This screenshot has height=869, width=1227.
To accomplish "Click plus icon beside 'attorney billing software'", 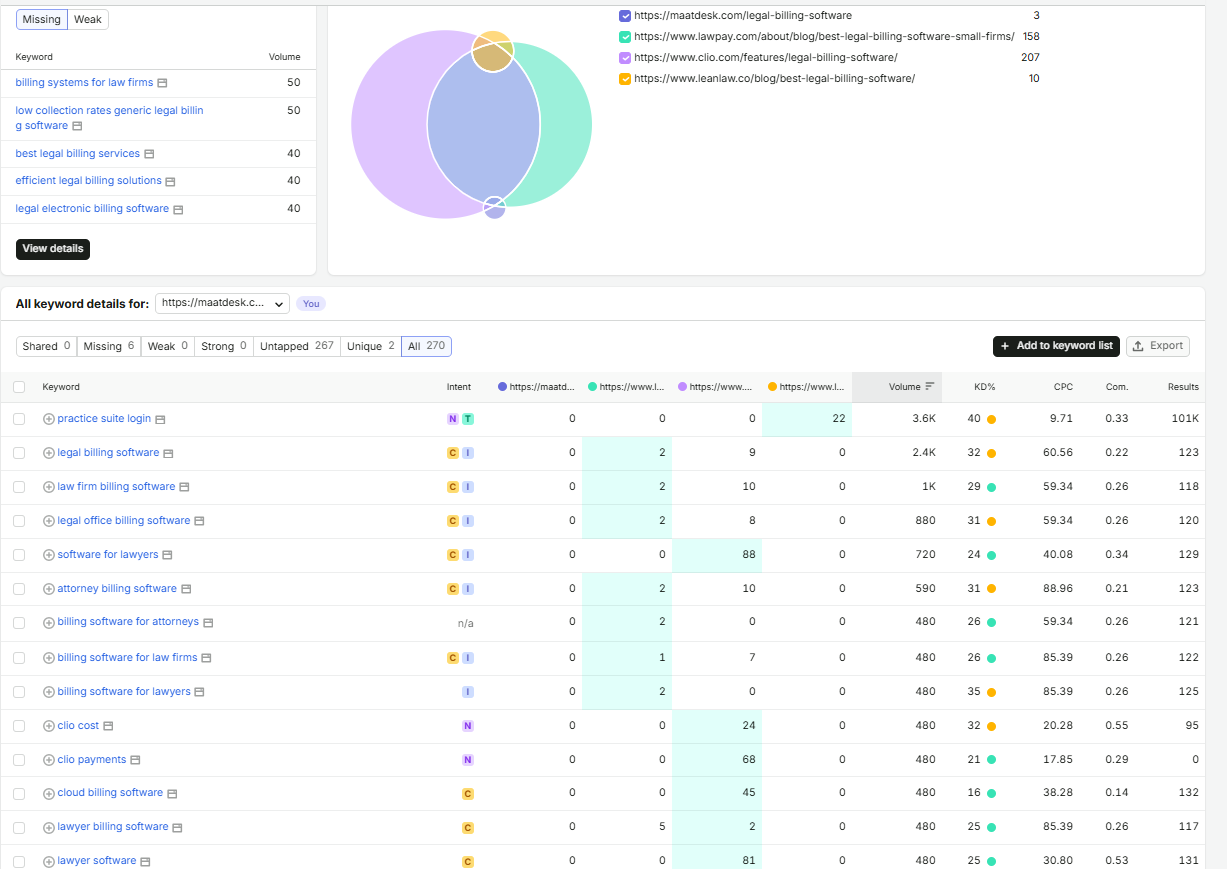I will click(x=48, y=589).
